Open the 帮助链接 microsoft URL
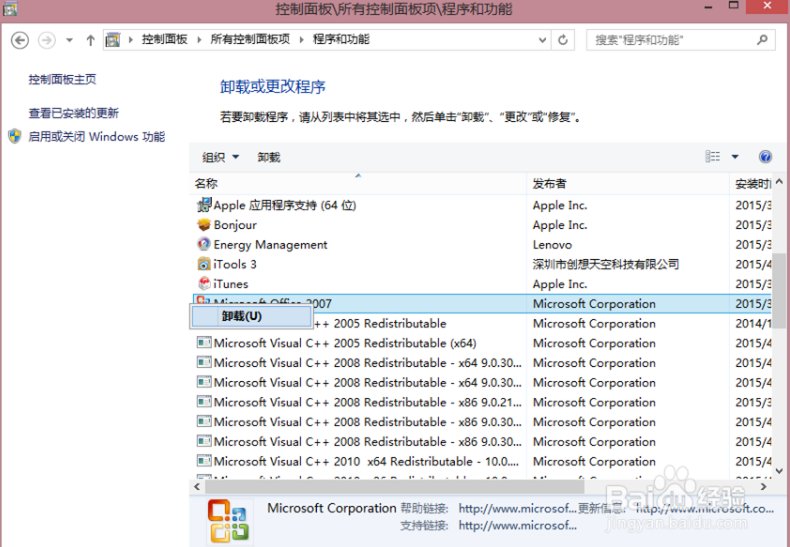Image resolution: width=790 pixels, height=547 pixels. point(517,508)
